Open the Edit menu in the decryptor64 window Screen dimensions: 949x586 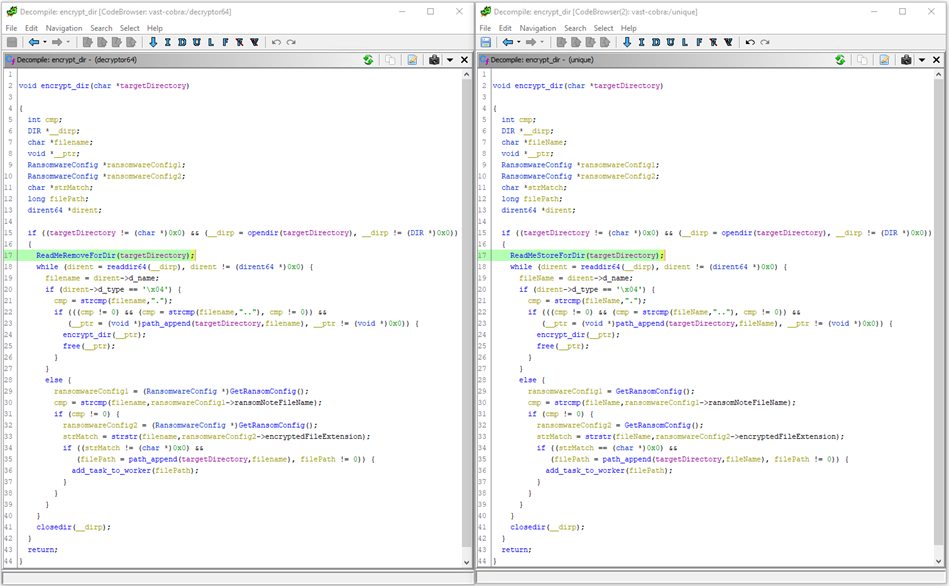coord(31,28)
